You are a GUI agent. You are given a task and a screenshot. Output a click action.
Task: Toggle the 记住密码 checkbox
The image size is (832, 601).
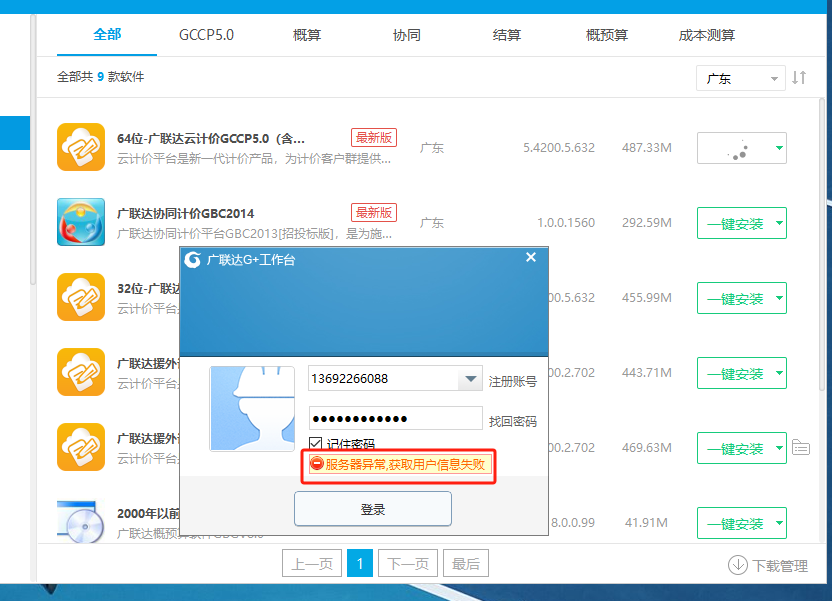coord(315,443)
